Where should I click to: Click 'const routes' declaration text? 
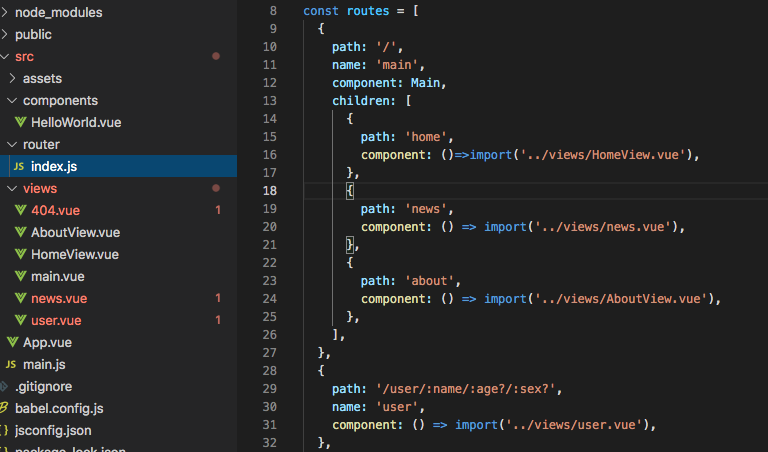[346, 11]
